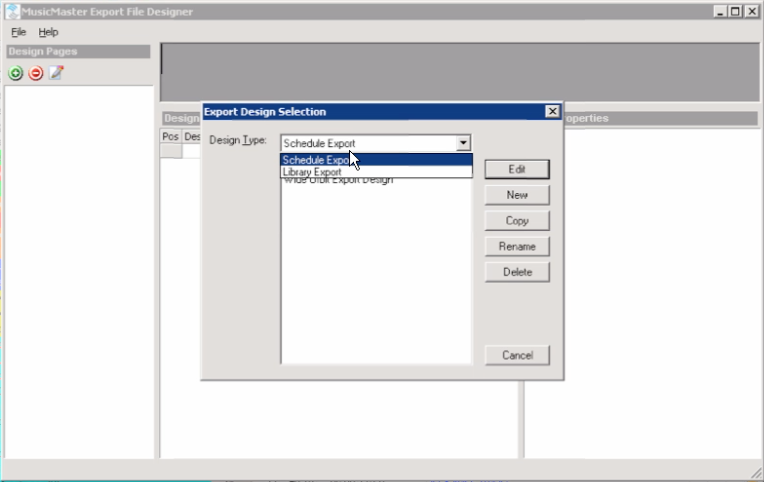Click the Rename button

tap(517, 247)
